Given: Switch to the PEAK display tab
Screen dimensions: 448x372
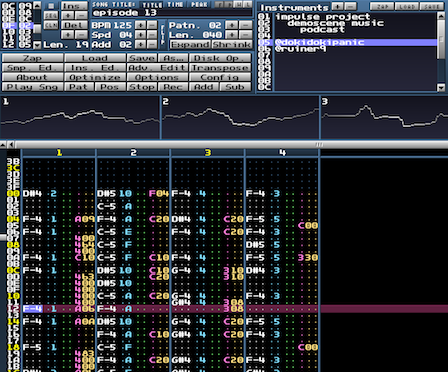Looking at the screenshot, I should click(199, 4).
